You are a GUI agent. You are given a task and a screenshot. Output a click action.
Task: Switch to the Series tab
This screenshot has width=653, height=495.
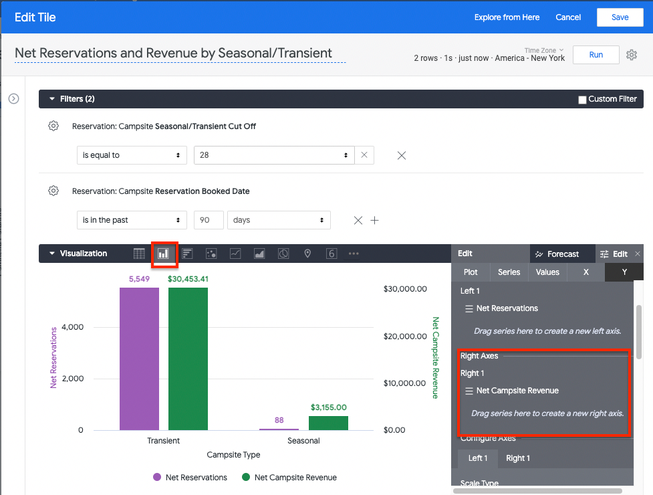[509, 271]
